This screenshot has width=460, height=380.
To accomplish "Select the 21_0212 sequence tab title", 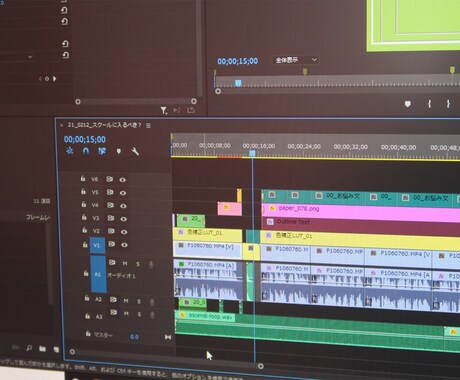I will coord(104,125).
